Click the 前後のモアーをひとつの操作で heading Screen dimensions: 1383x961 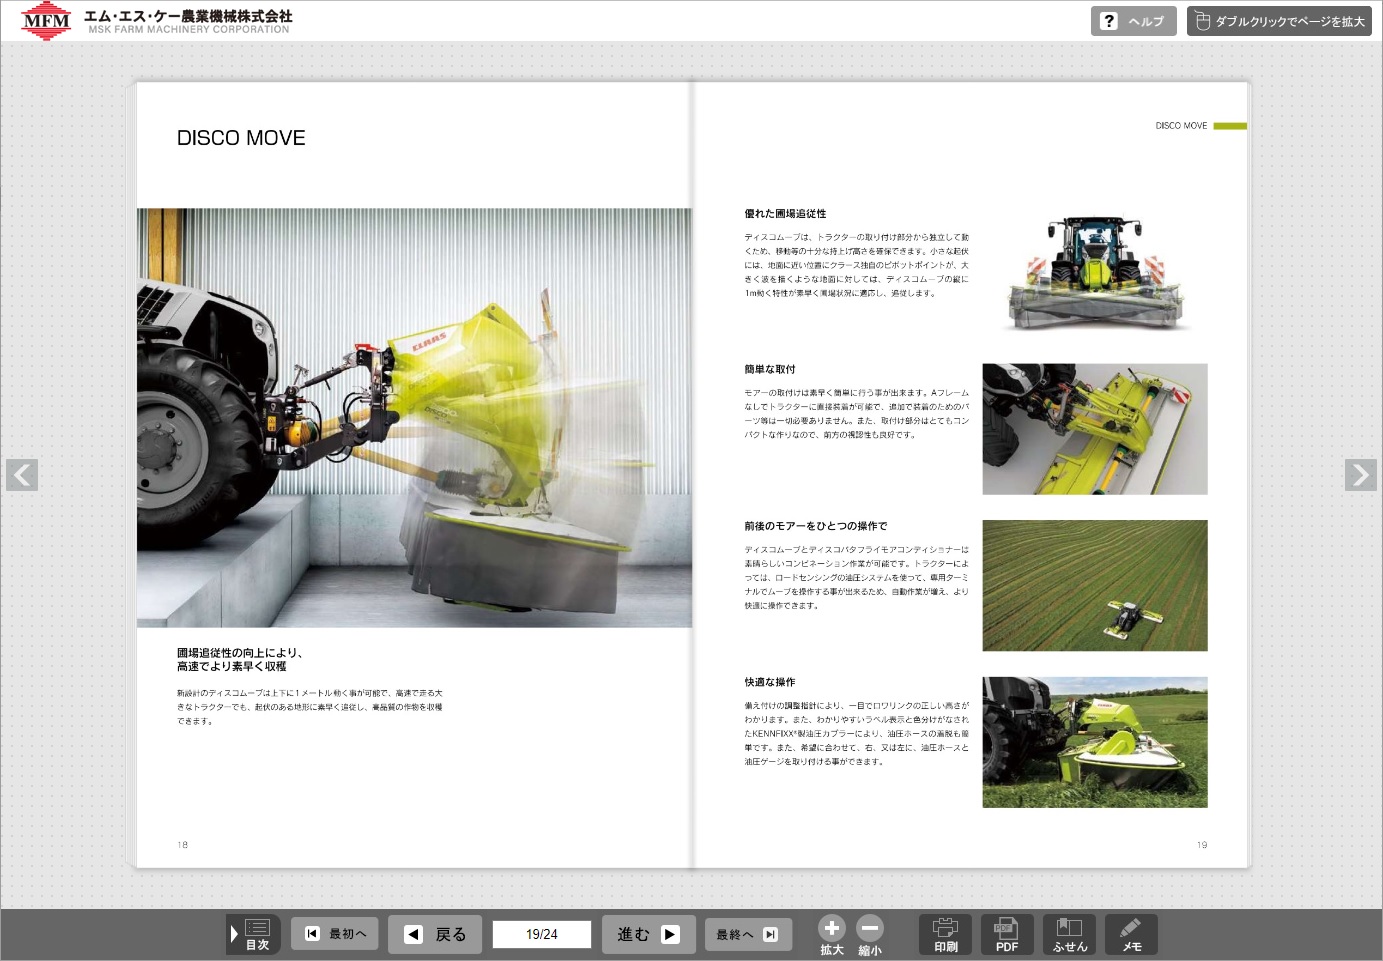(x=816, y=526)
